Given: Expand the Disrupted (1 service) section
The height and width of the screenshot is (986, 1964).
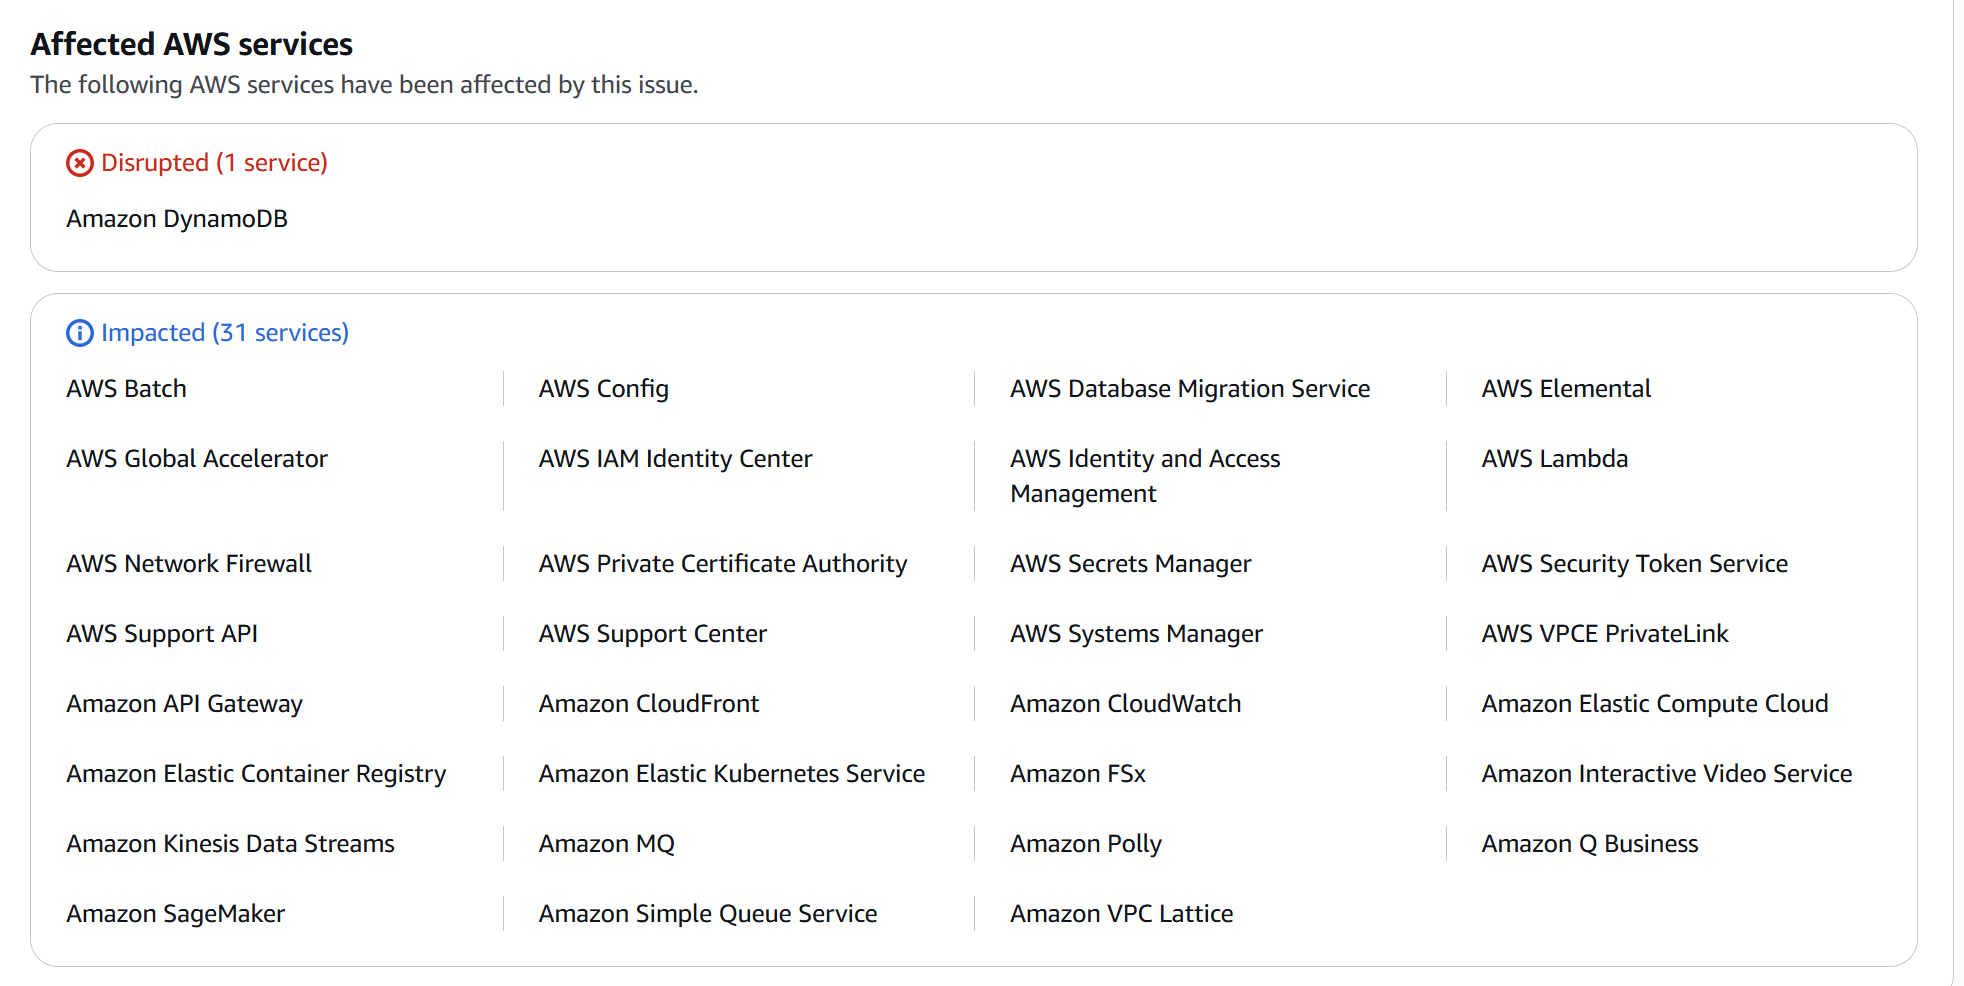Looking at the screenshot, I should (x=214, y=163).
